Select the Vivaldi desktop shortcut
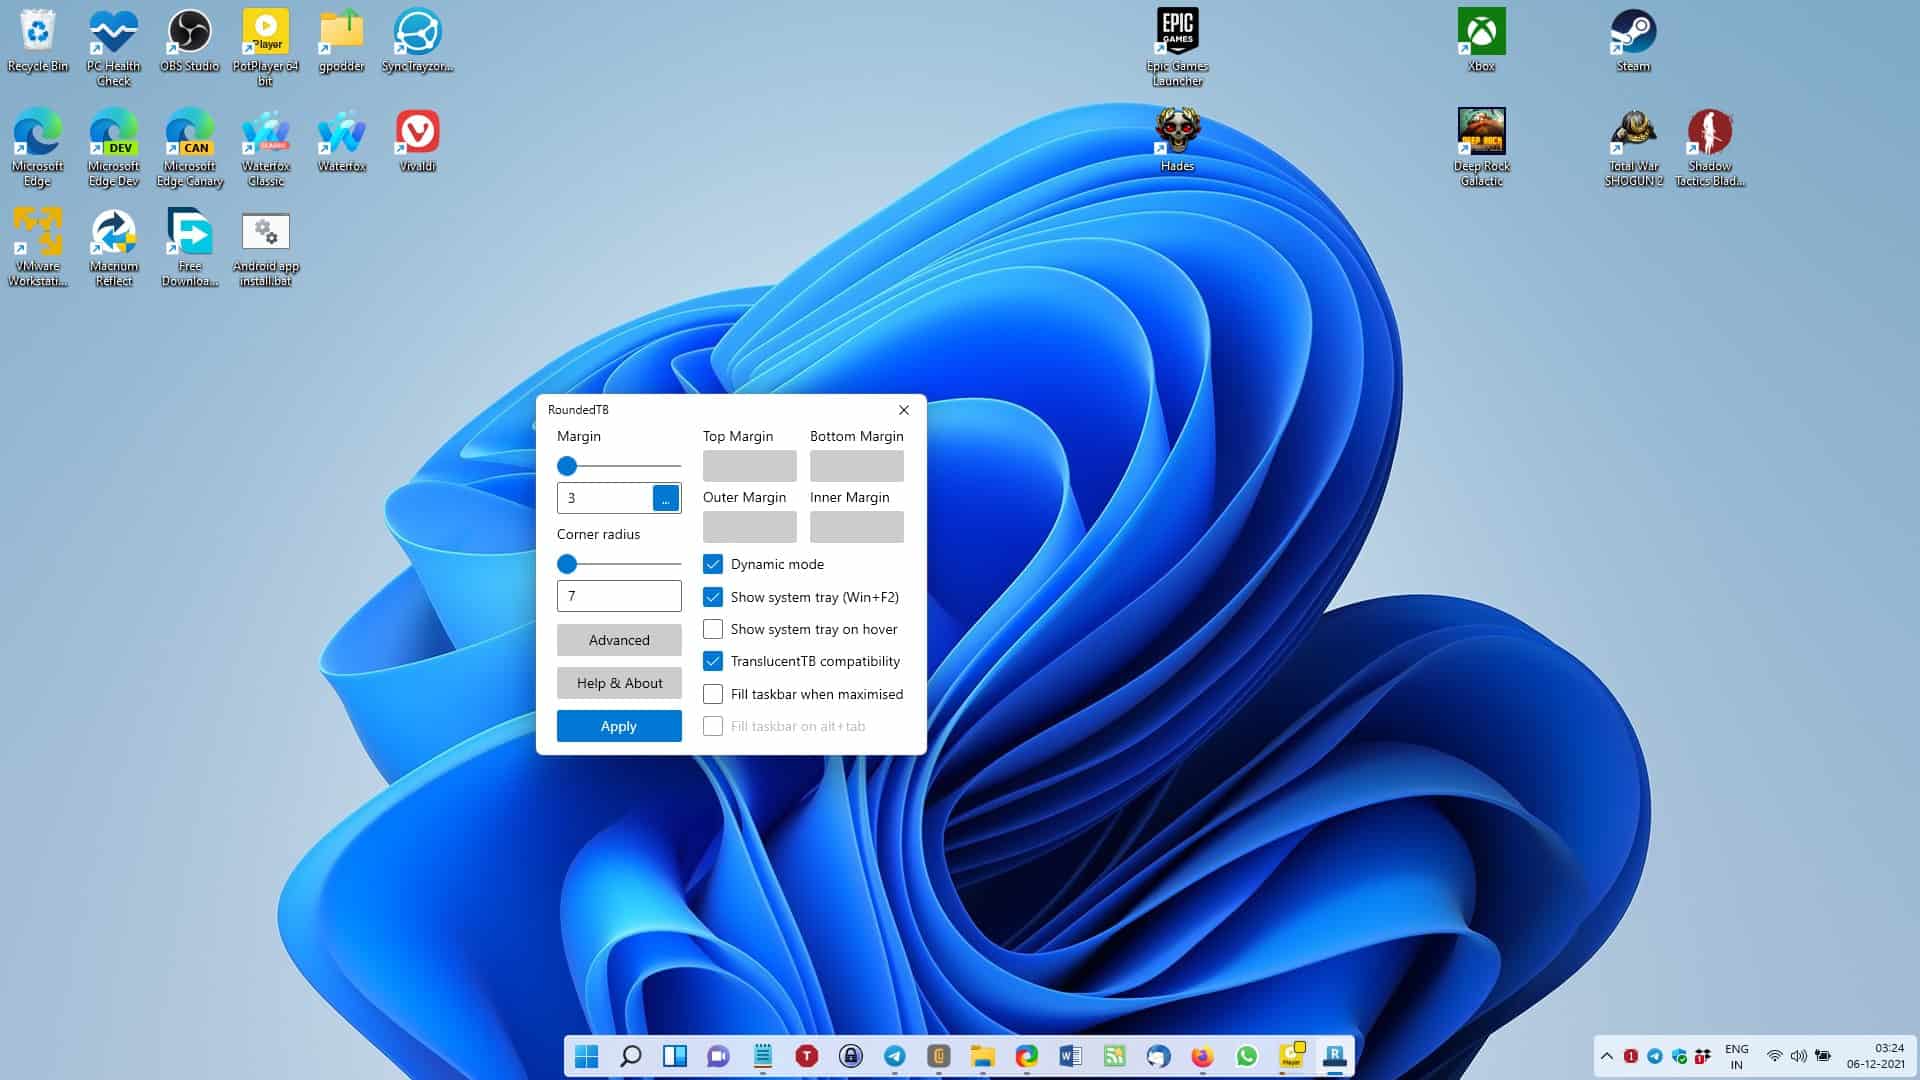 pyautogui.click(x=418, y=141)
